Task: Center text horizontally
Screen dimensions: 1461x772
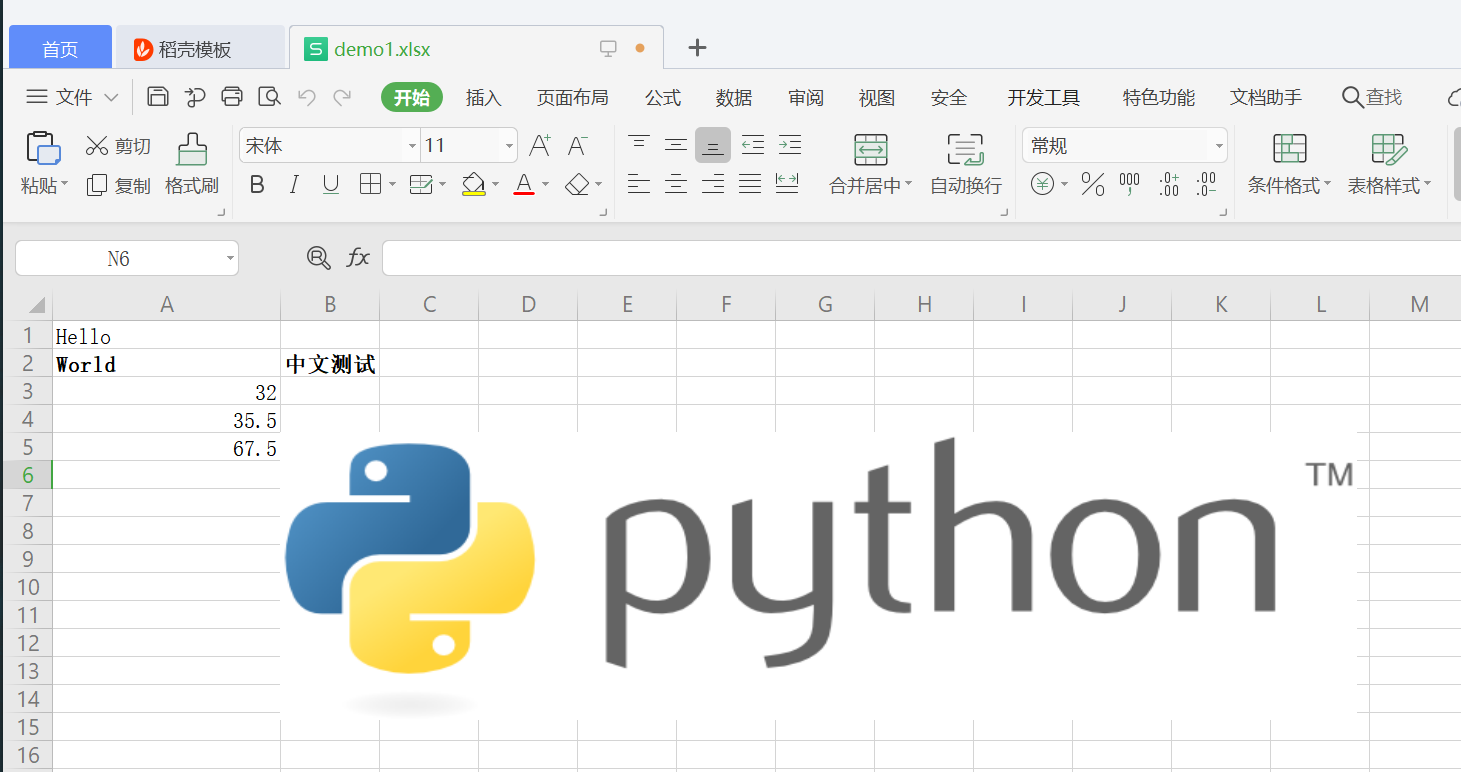Action: pos(676,184)
